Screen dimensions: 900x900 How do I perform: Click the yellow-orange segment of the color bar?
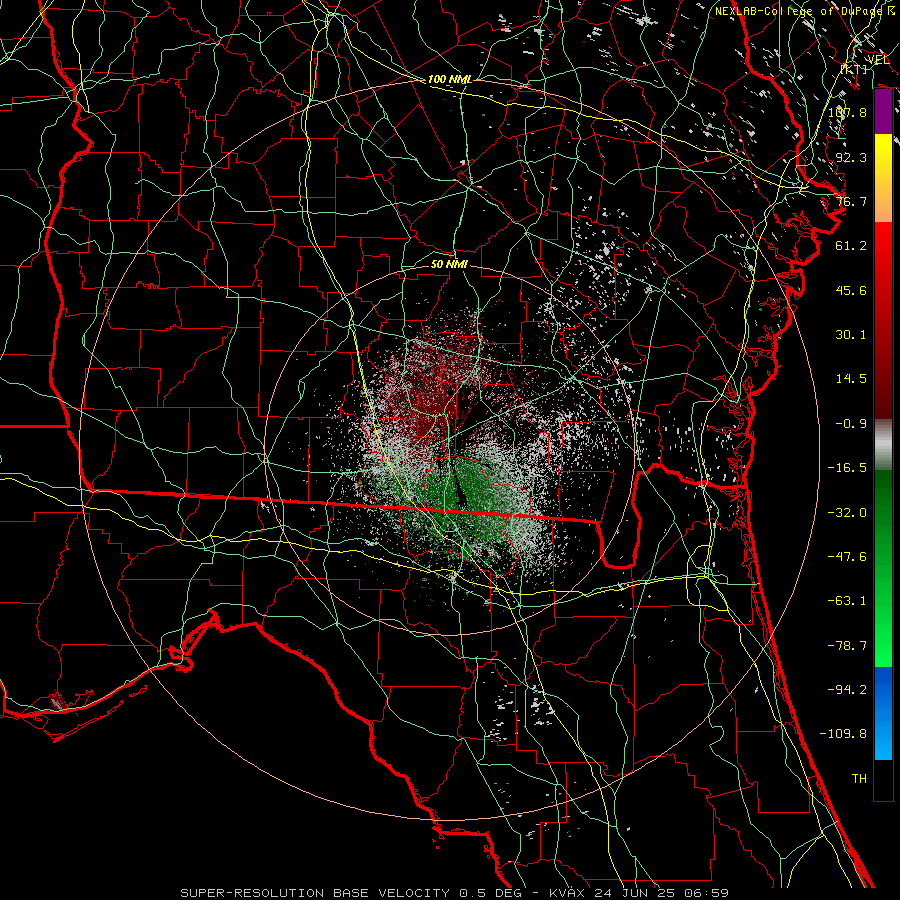point(883,178)
